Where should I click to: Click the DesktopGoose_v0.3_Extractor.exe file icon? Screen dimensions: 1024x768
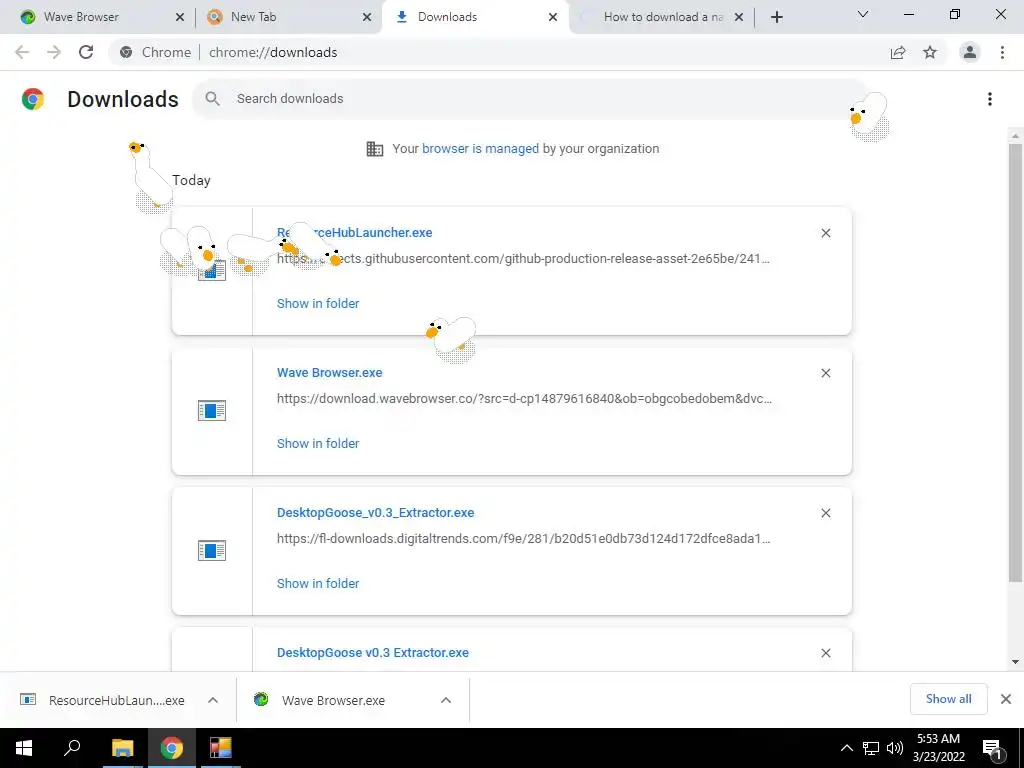click(x=212, y=551)
